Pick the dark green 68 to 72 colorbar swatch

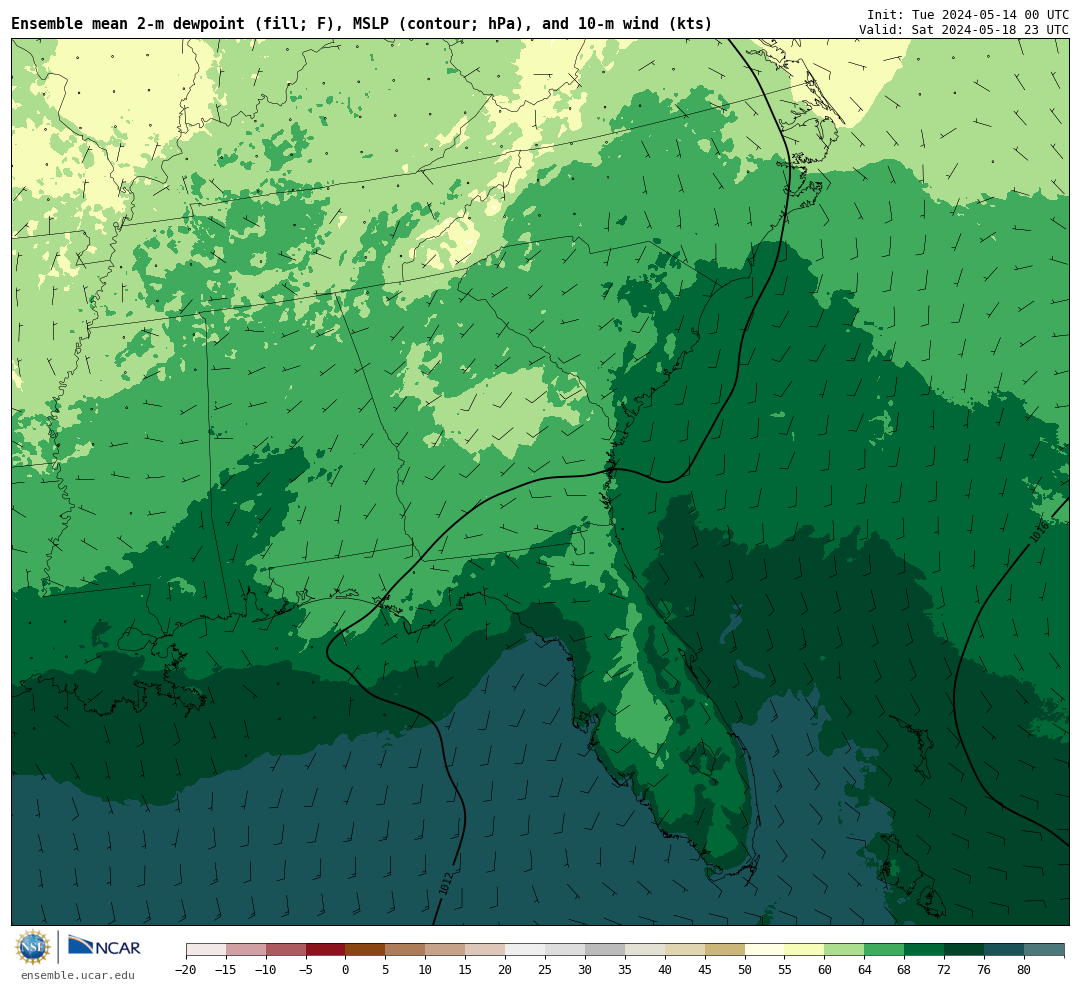point(925,950)
